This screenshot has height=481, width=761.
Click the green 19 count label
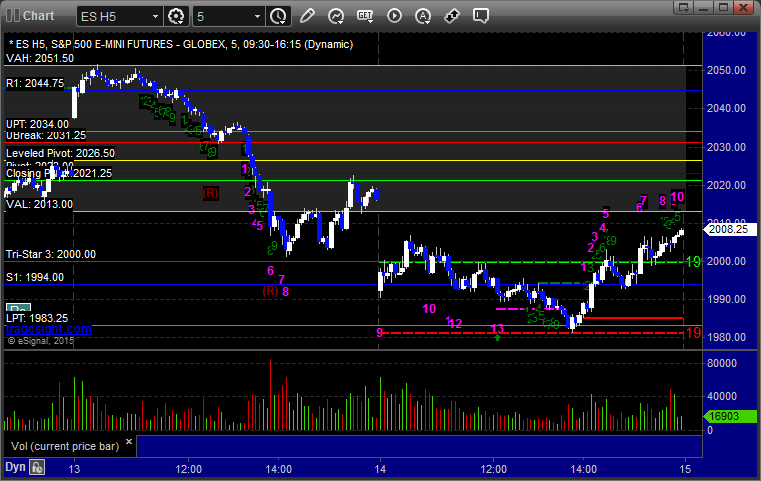(x=693, y=262)
